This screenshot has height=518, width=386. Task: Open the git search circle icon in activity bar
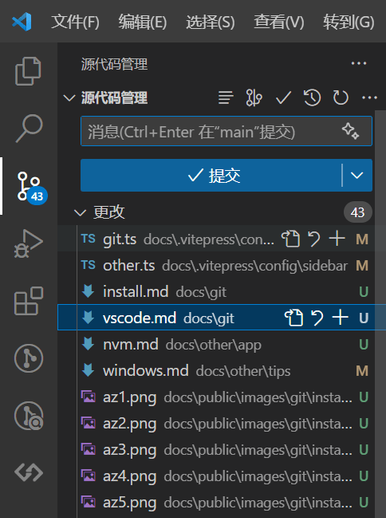pos(29,416)
